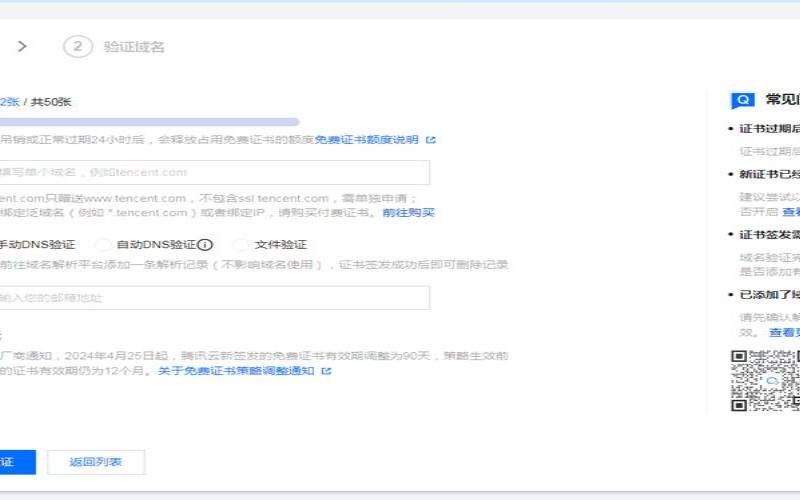The image size is (800, 500).
Task: Focus the email address input field
Action: (214, 297)
